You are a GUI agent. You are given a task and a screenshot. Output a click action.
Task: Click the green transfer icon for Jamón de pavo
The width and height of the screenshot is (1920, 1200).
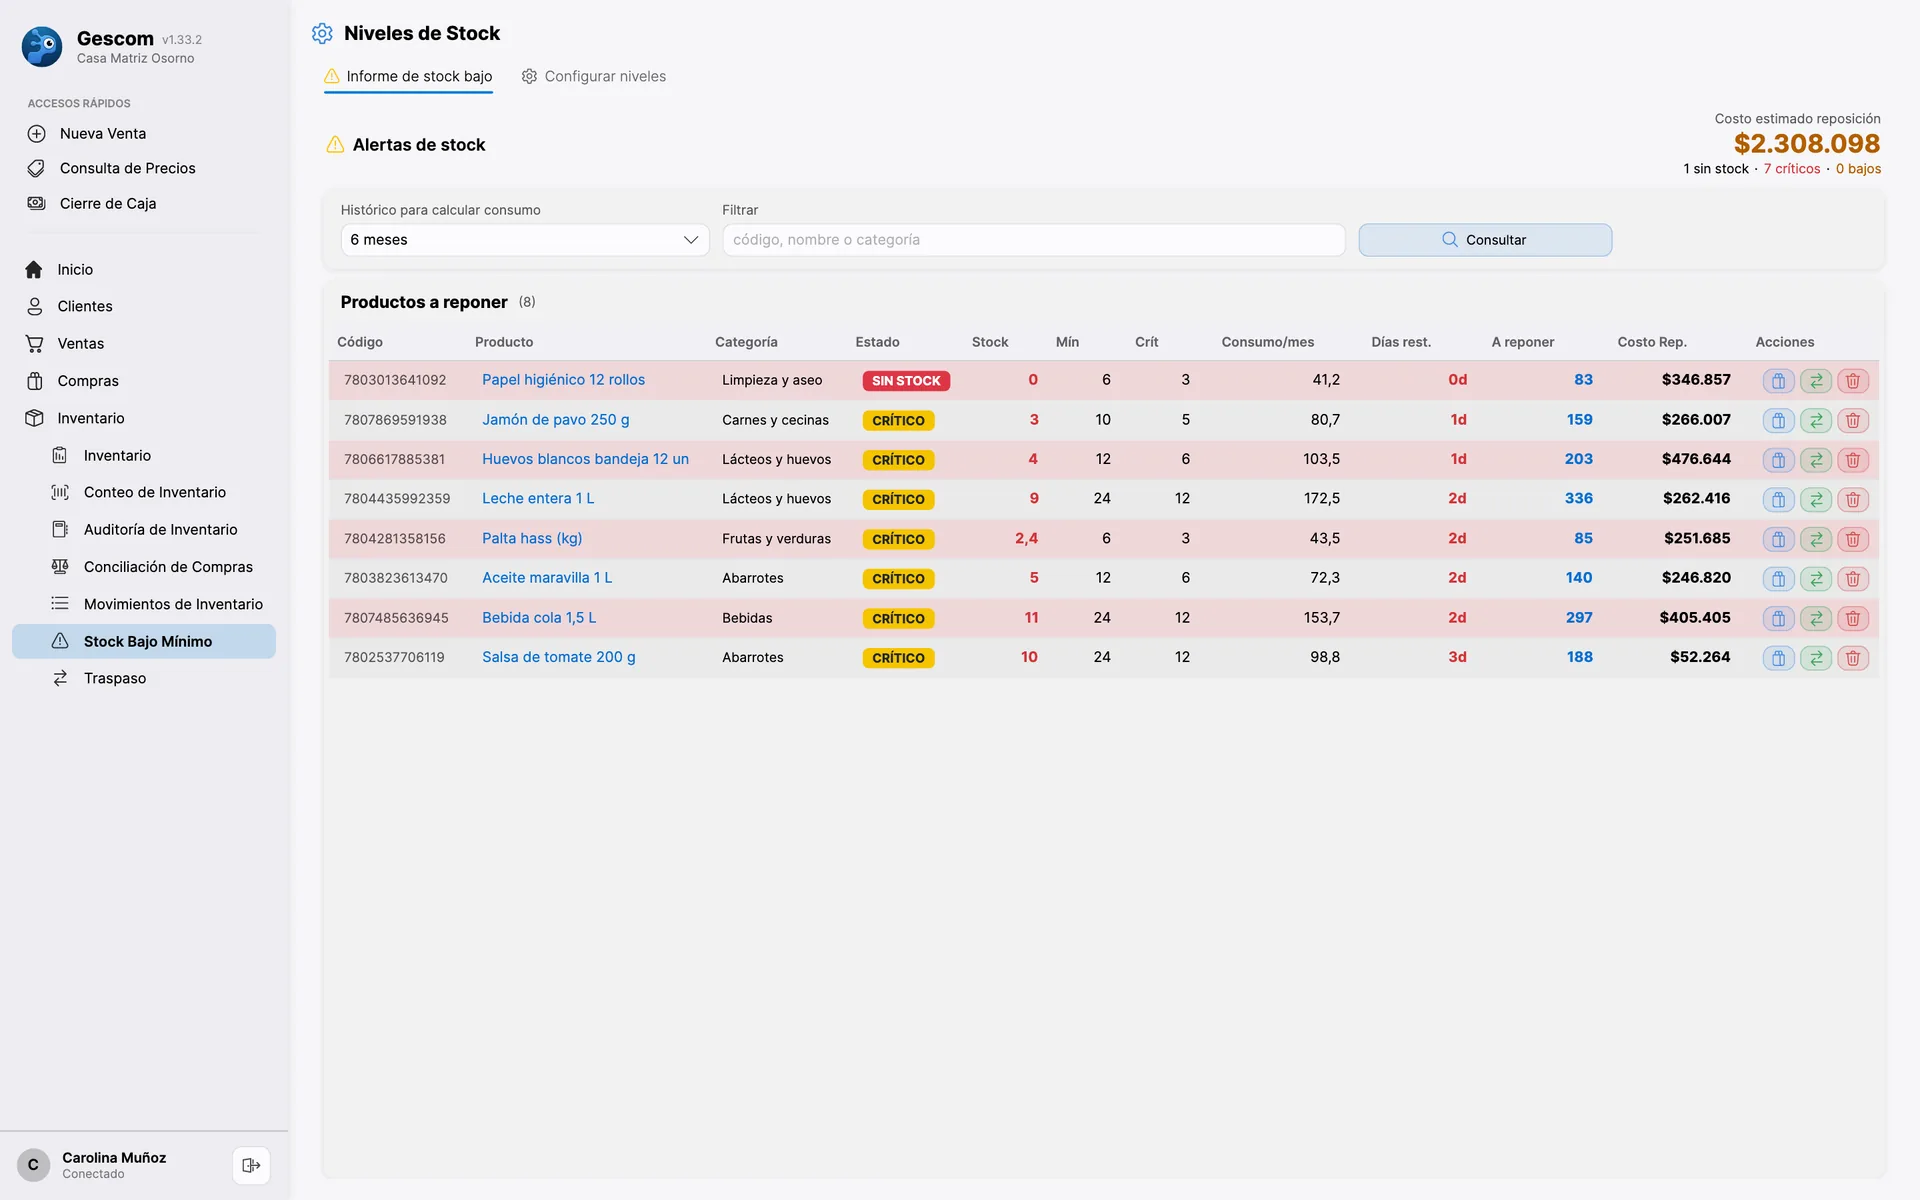pos(1816,420)
